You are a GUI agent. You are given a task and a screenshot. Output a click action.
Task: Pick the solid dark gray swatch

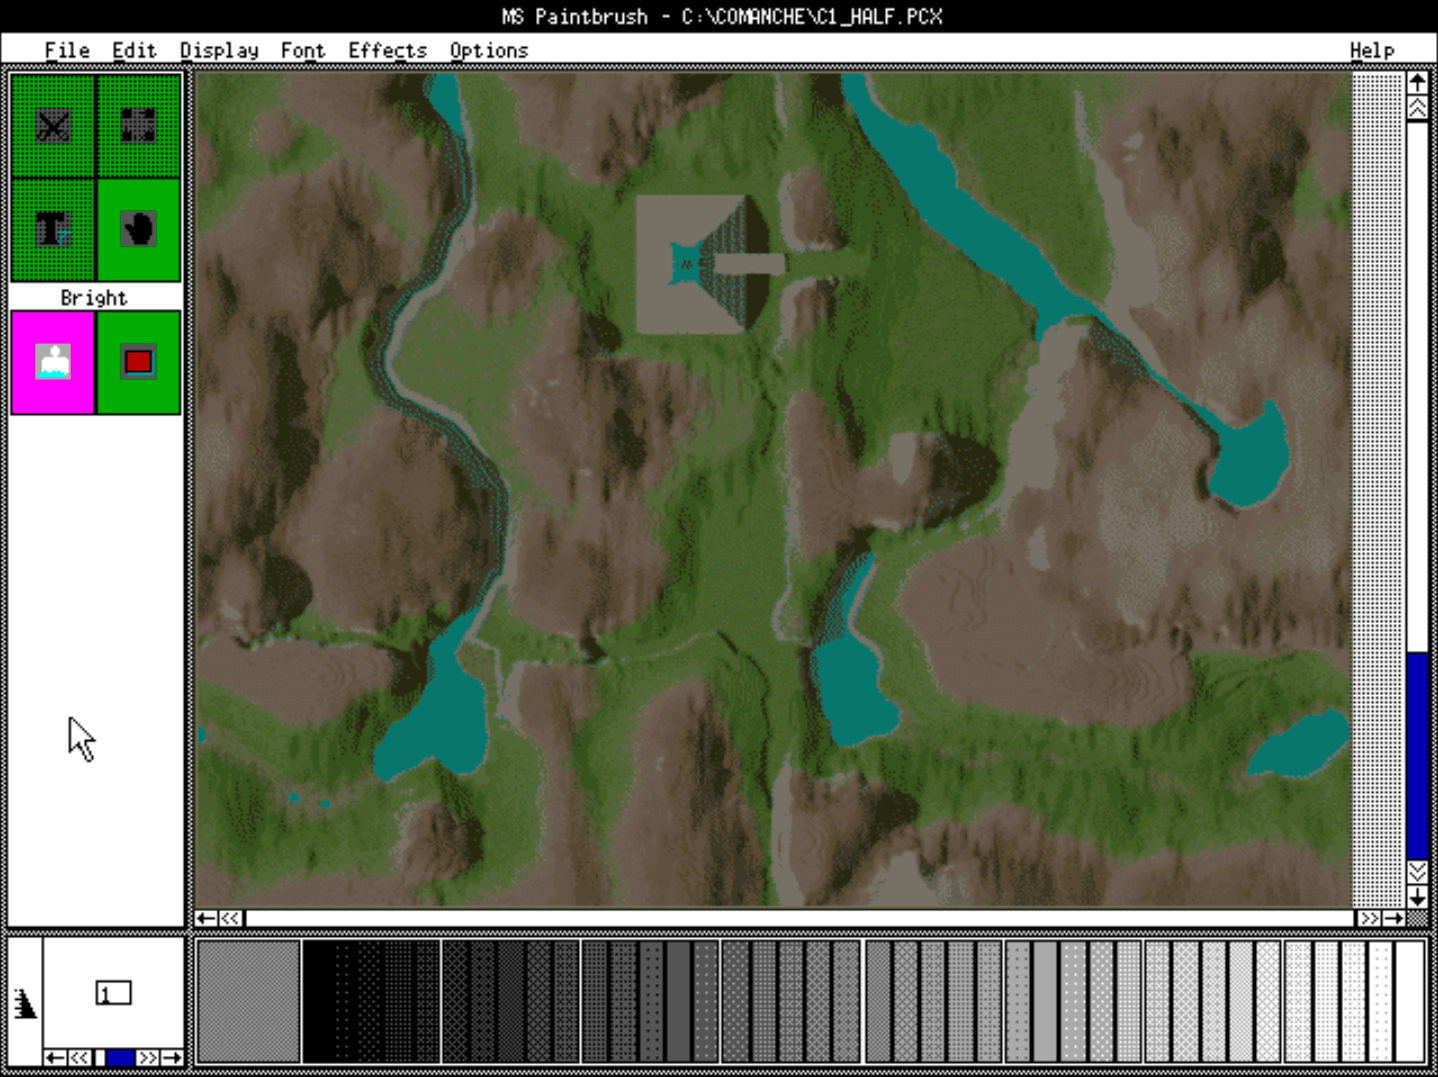(678, 1001)
